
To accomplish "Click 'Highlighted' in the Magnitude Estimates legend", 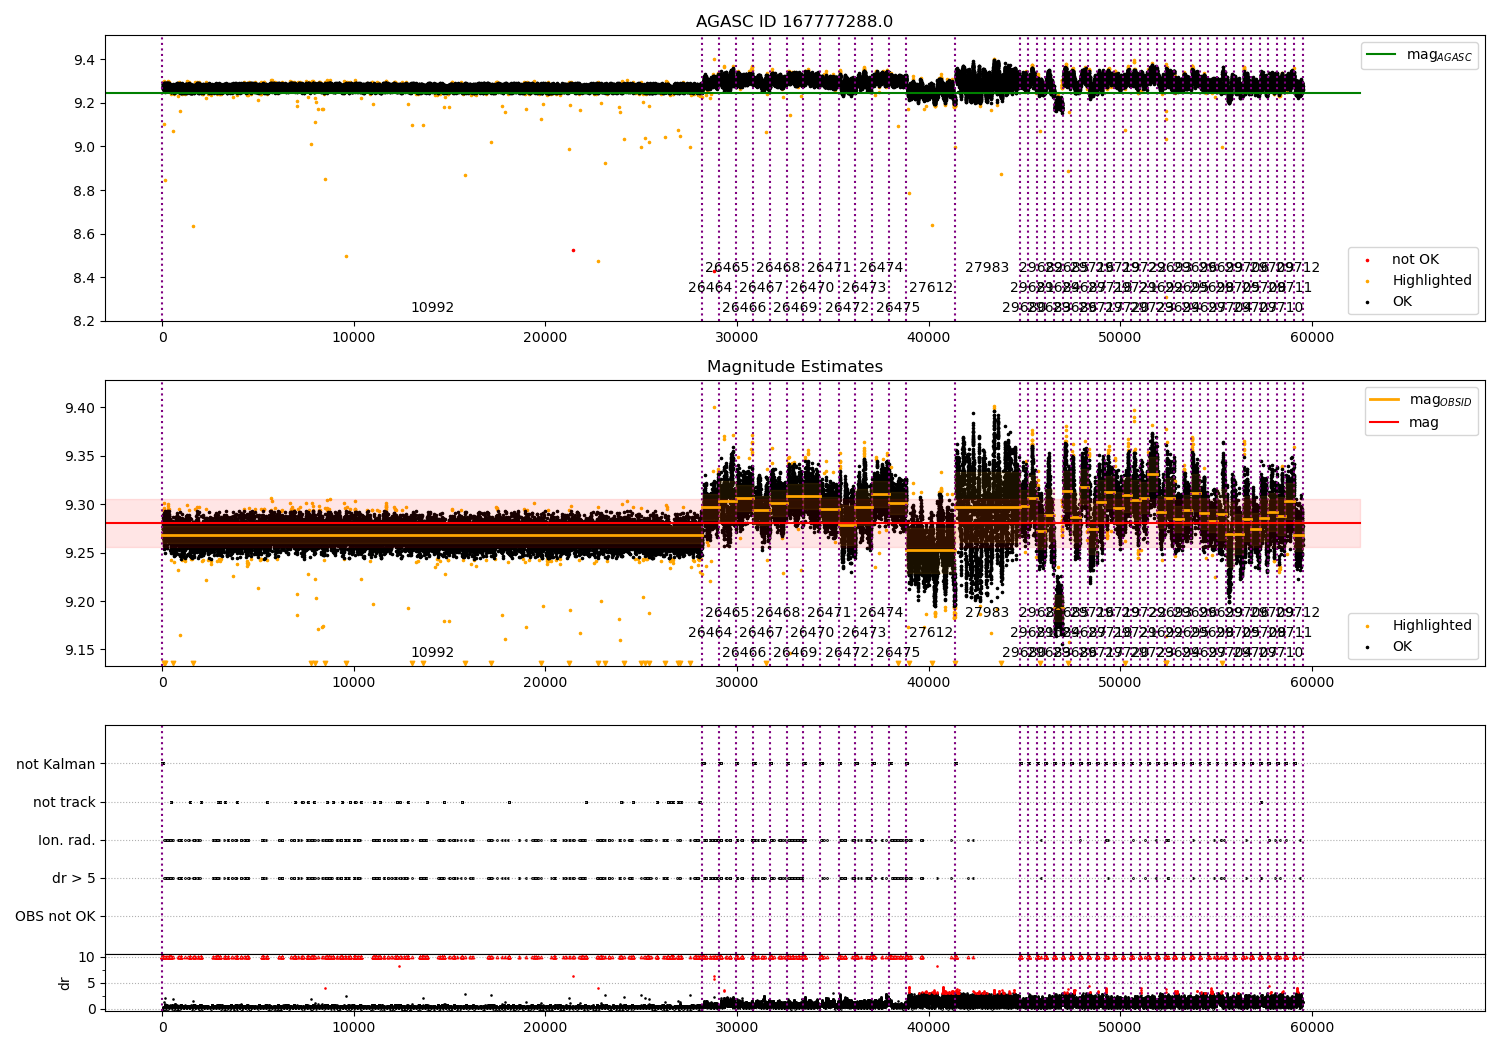I will [x=1432, y=626].
